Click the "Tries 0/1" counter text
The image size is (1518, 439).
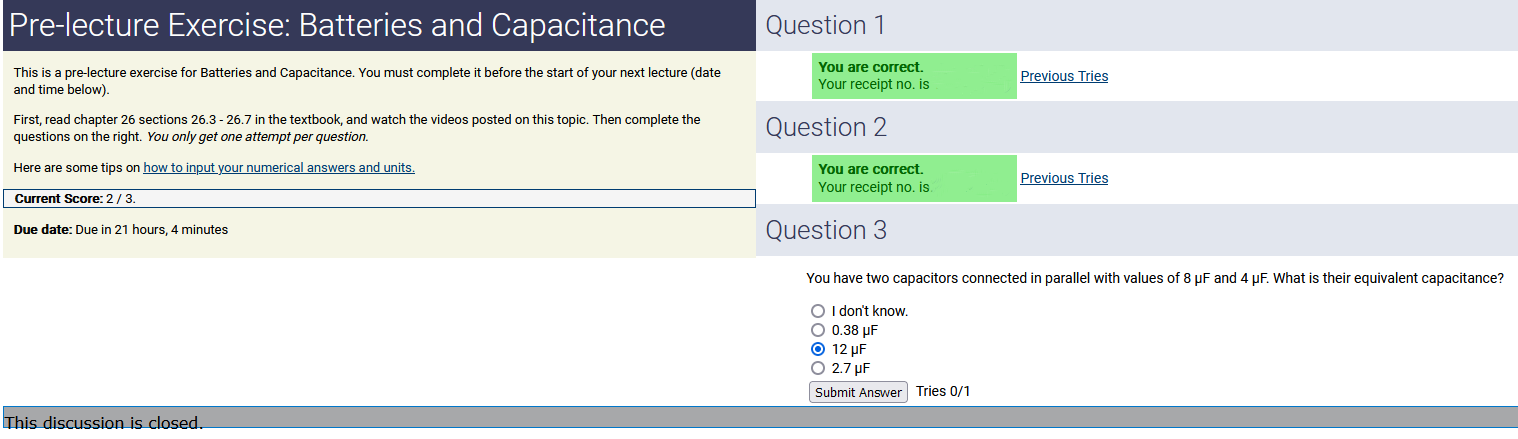[943, 391]
